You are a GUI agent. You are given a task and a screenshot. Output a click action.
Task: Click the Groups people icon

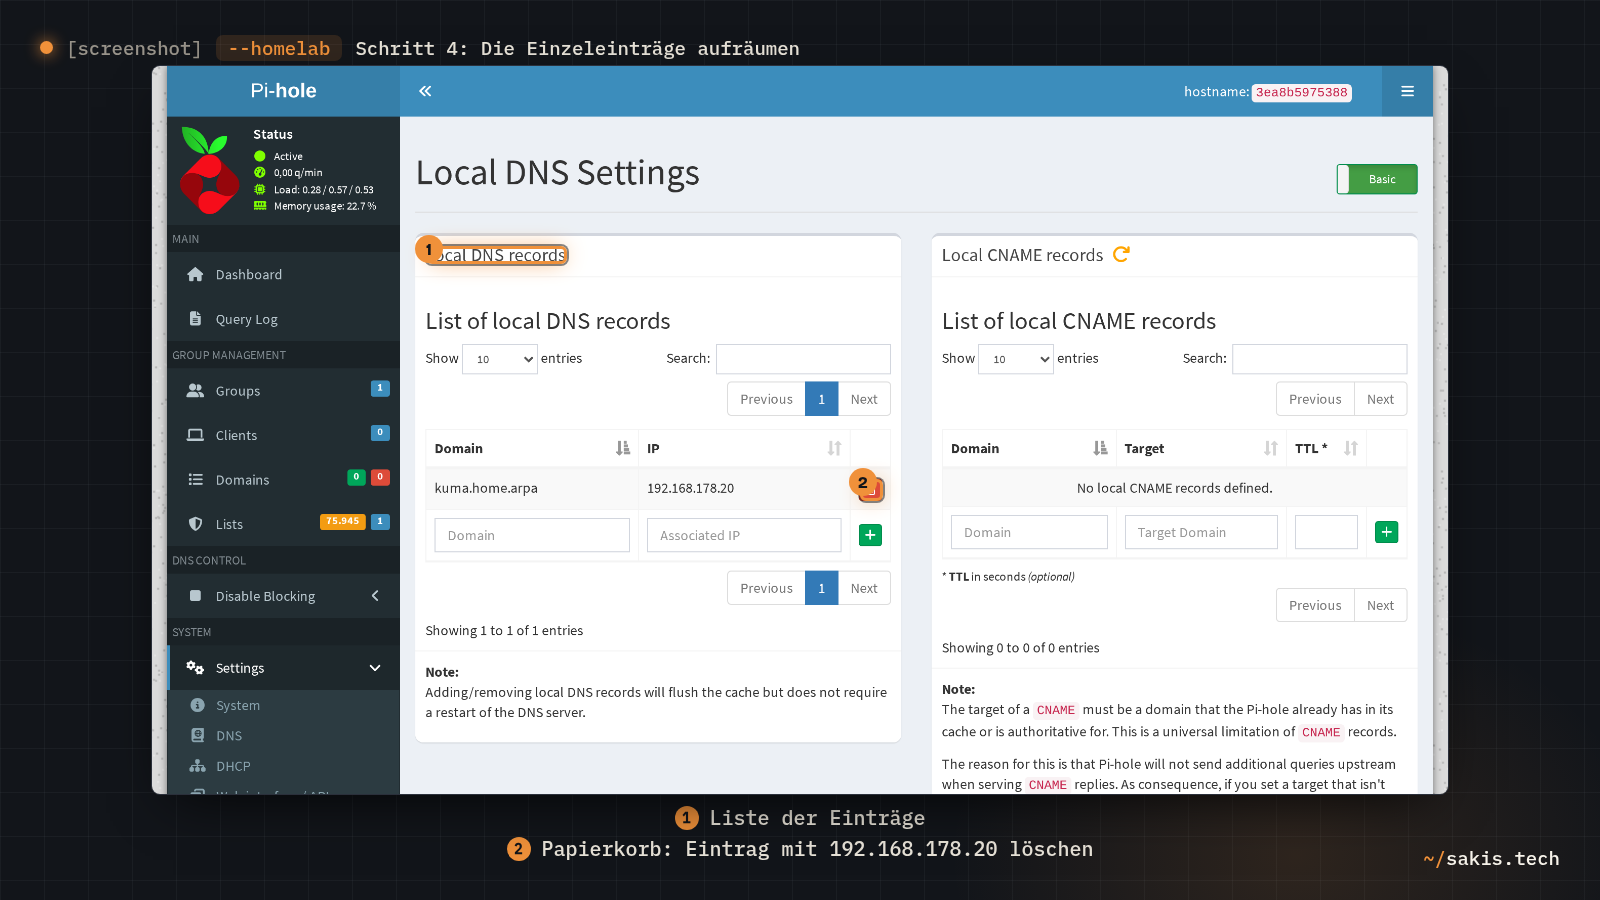tap(195, 391)
